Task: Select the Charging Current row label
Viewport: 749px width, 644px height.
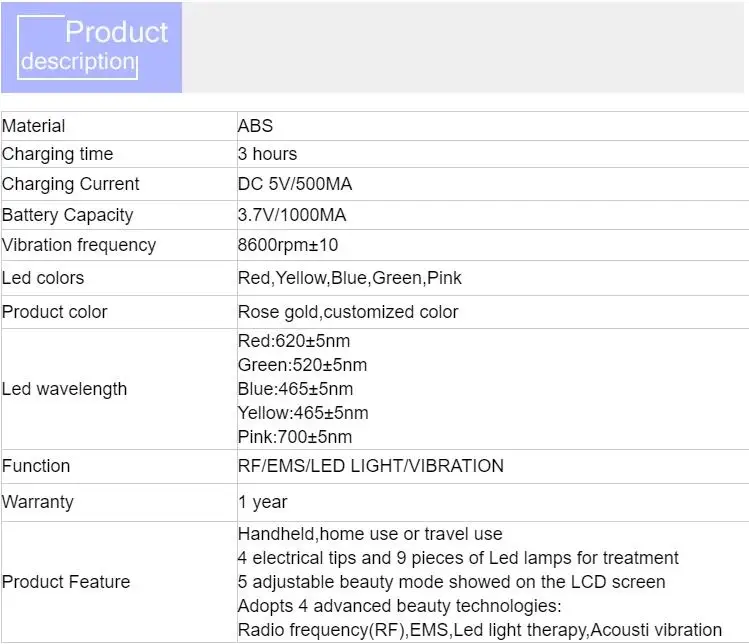Action: (71, 184)
